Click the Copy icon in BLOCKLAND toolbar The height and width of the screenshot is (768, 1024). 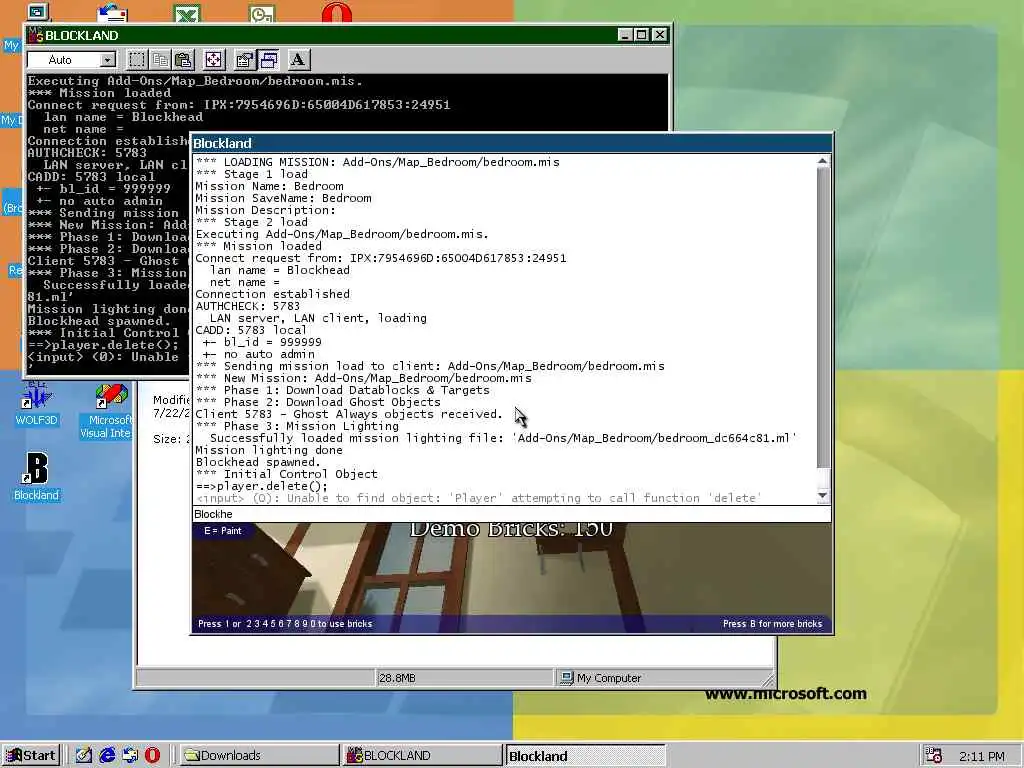(160, 60)
